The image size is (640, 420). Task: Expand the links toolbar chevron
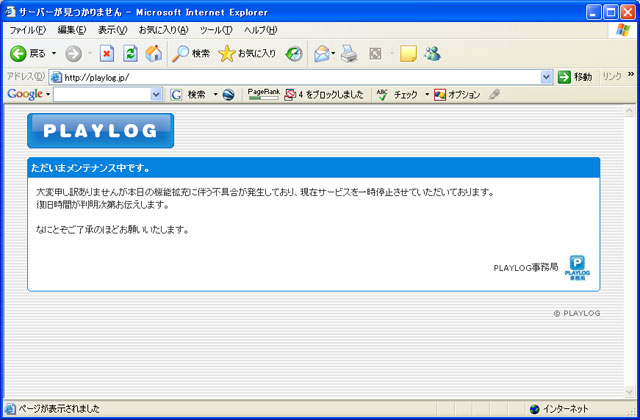631,74
